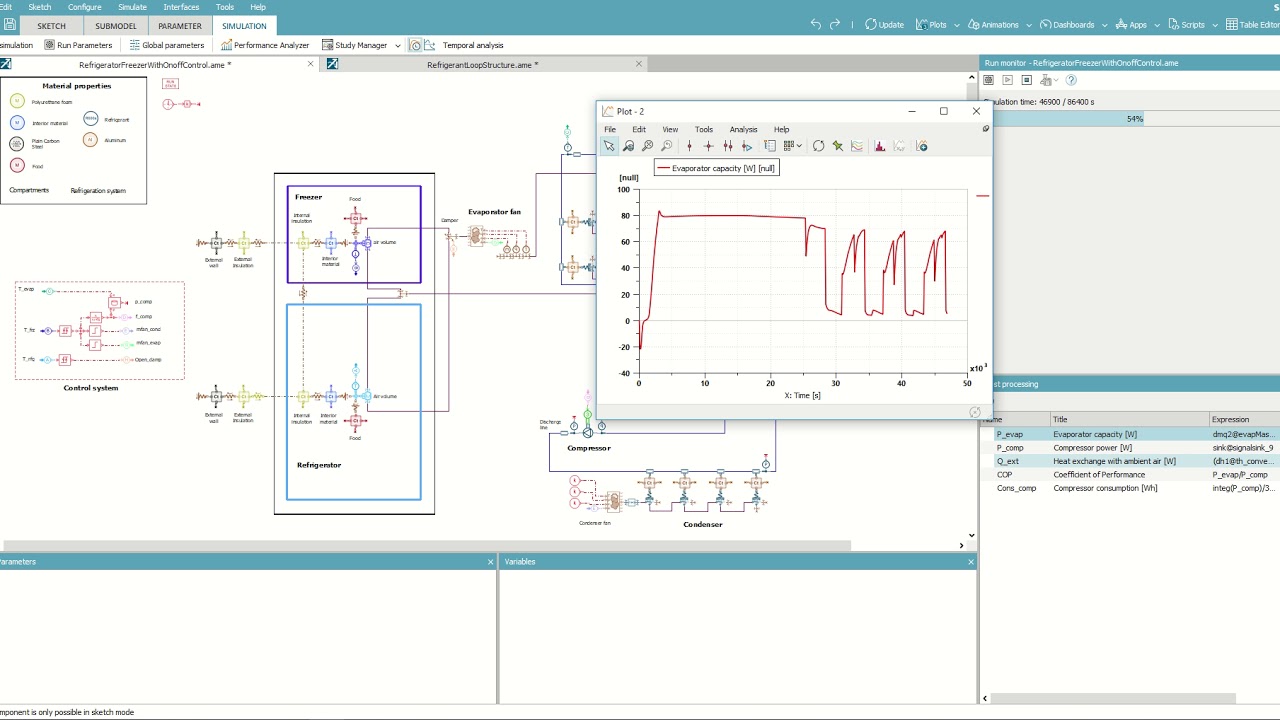The height and width of the screenshot is (720, 1280).
Task: Open the plot legend list icon
Action: pos(770,146)
